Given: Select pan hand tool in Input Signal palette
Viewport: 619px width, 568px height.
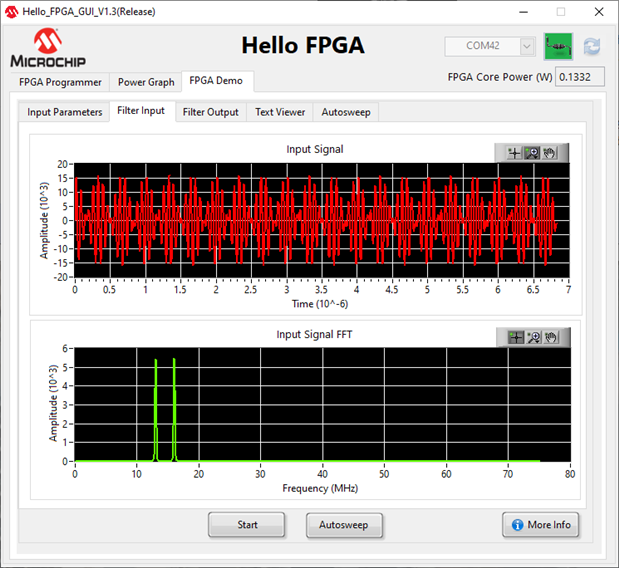Looking at the screenshot, I should click(550, 153).
